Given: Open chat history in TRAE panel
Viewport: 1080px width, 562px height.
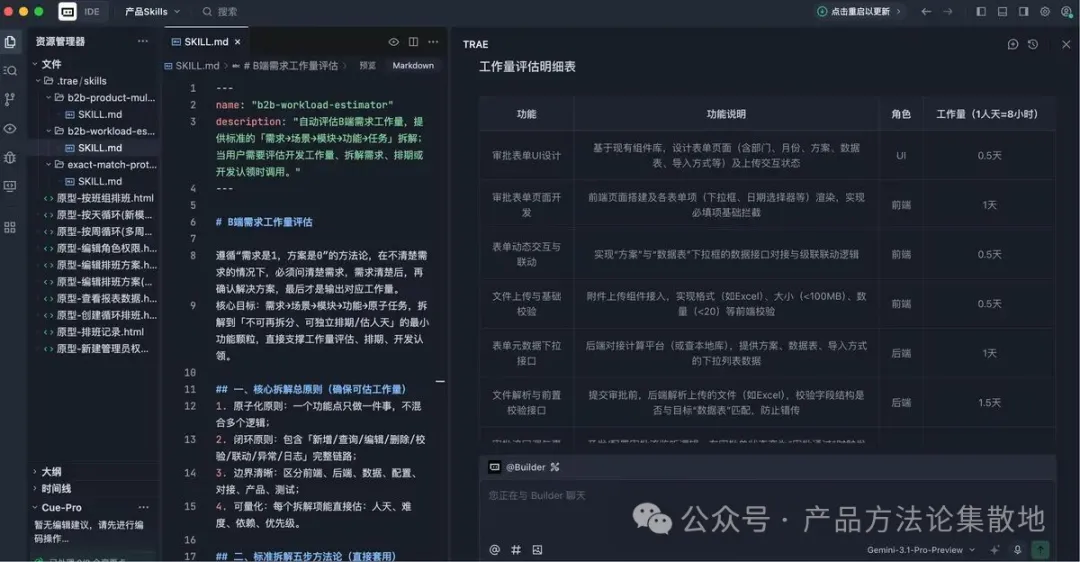Looking at the screenshot, I should coord(1032,44).
